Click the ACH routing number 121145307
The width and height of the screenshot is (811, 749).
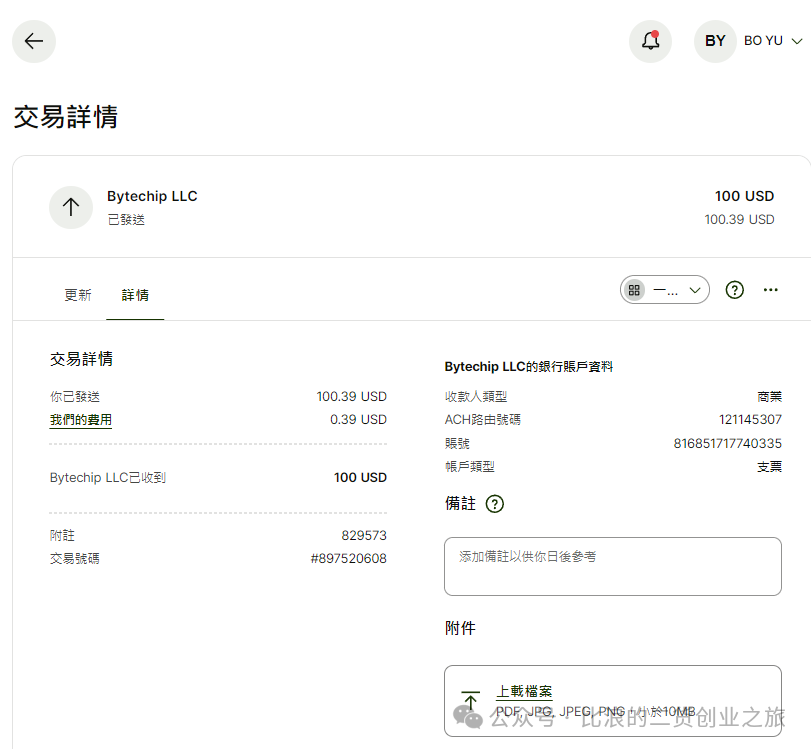pos(750,420)
